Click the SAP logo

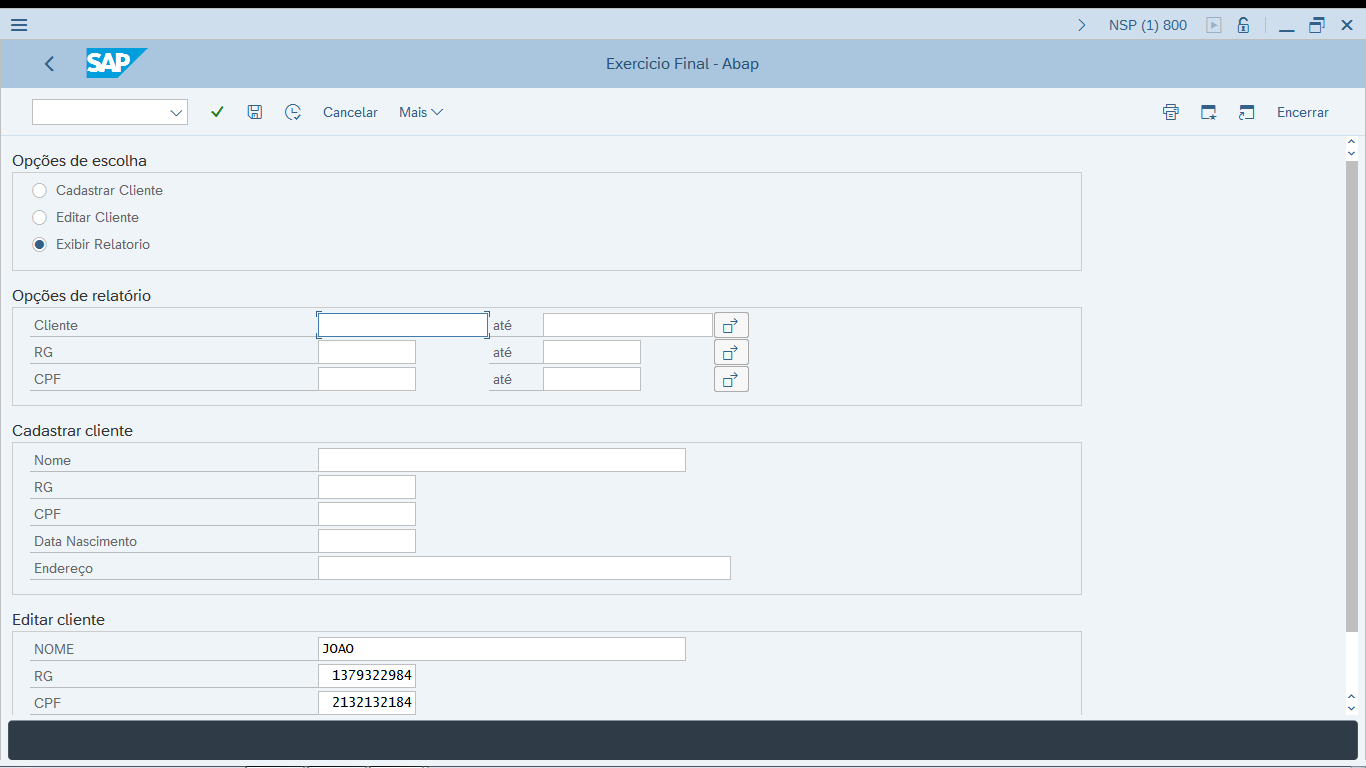[x=116, y=63]
